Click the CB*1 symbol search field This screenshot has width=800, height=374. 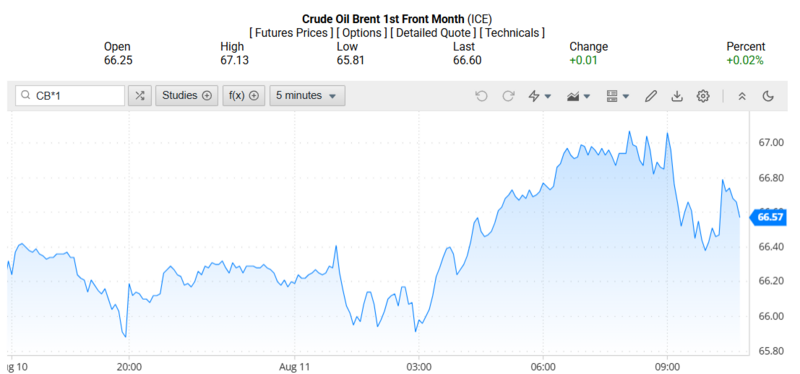tap(70, 95)
